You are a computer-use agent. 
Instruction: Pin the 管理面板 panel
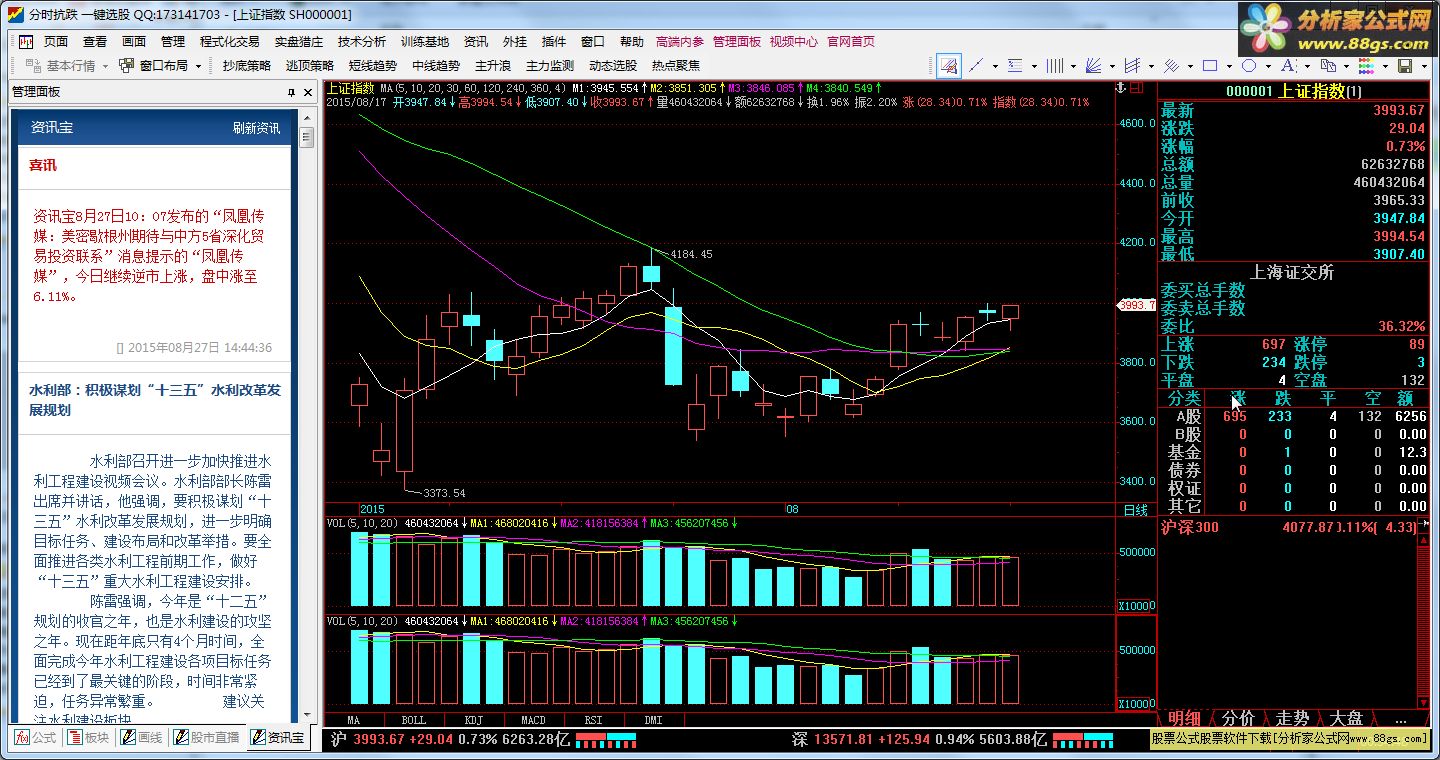point(292,92)
